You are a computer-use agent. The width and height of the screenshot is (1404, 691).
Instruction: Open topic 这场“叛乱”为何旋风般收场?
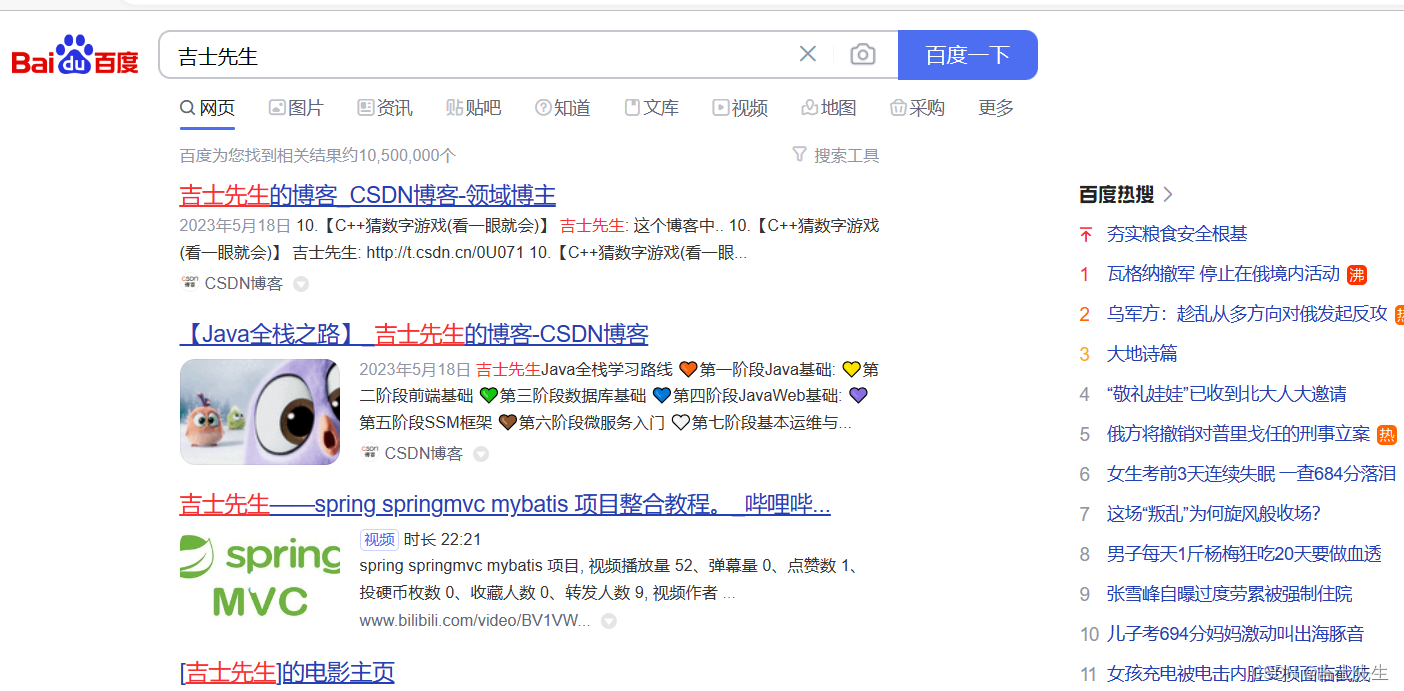click(x=1214, y=514)
